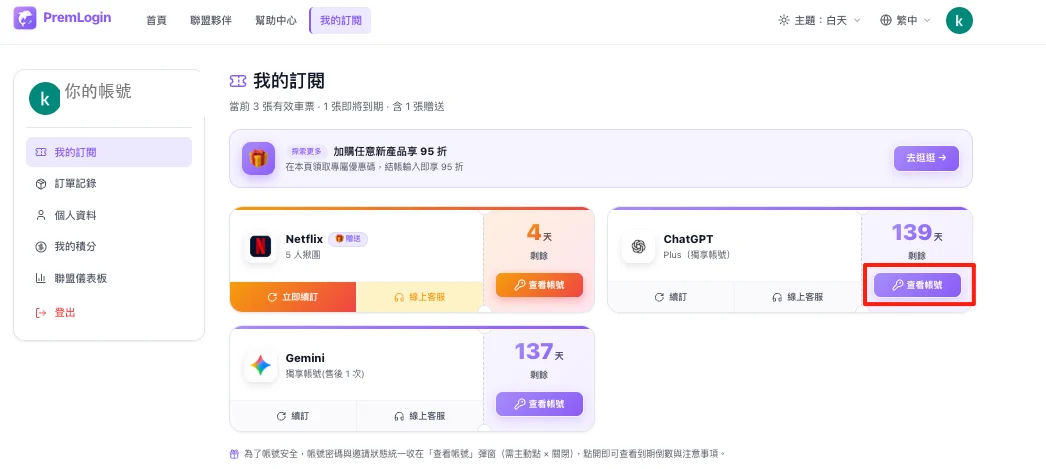Click 查看帳號 on the Netflix card
Screen dimensions: 1046x469
(539, 285)
